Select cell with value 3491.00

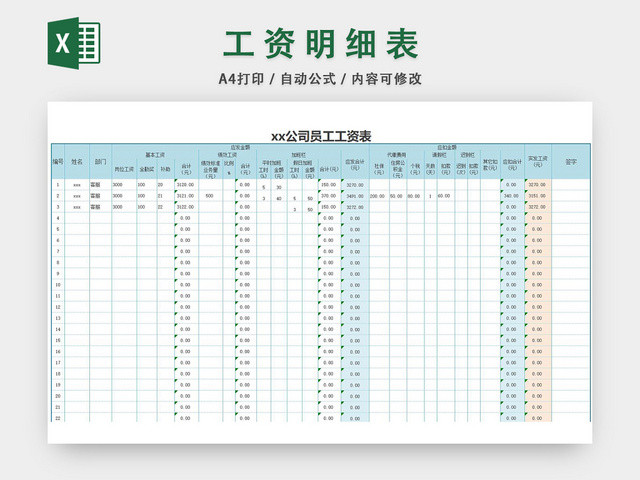(355, 196)
